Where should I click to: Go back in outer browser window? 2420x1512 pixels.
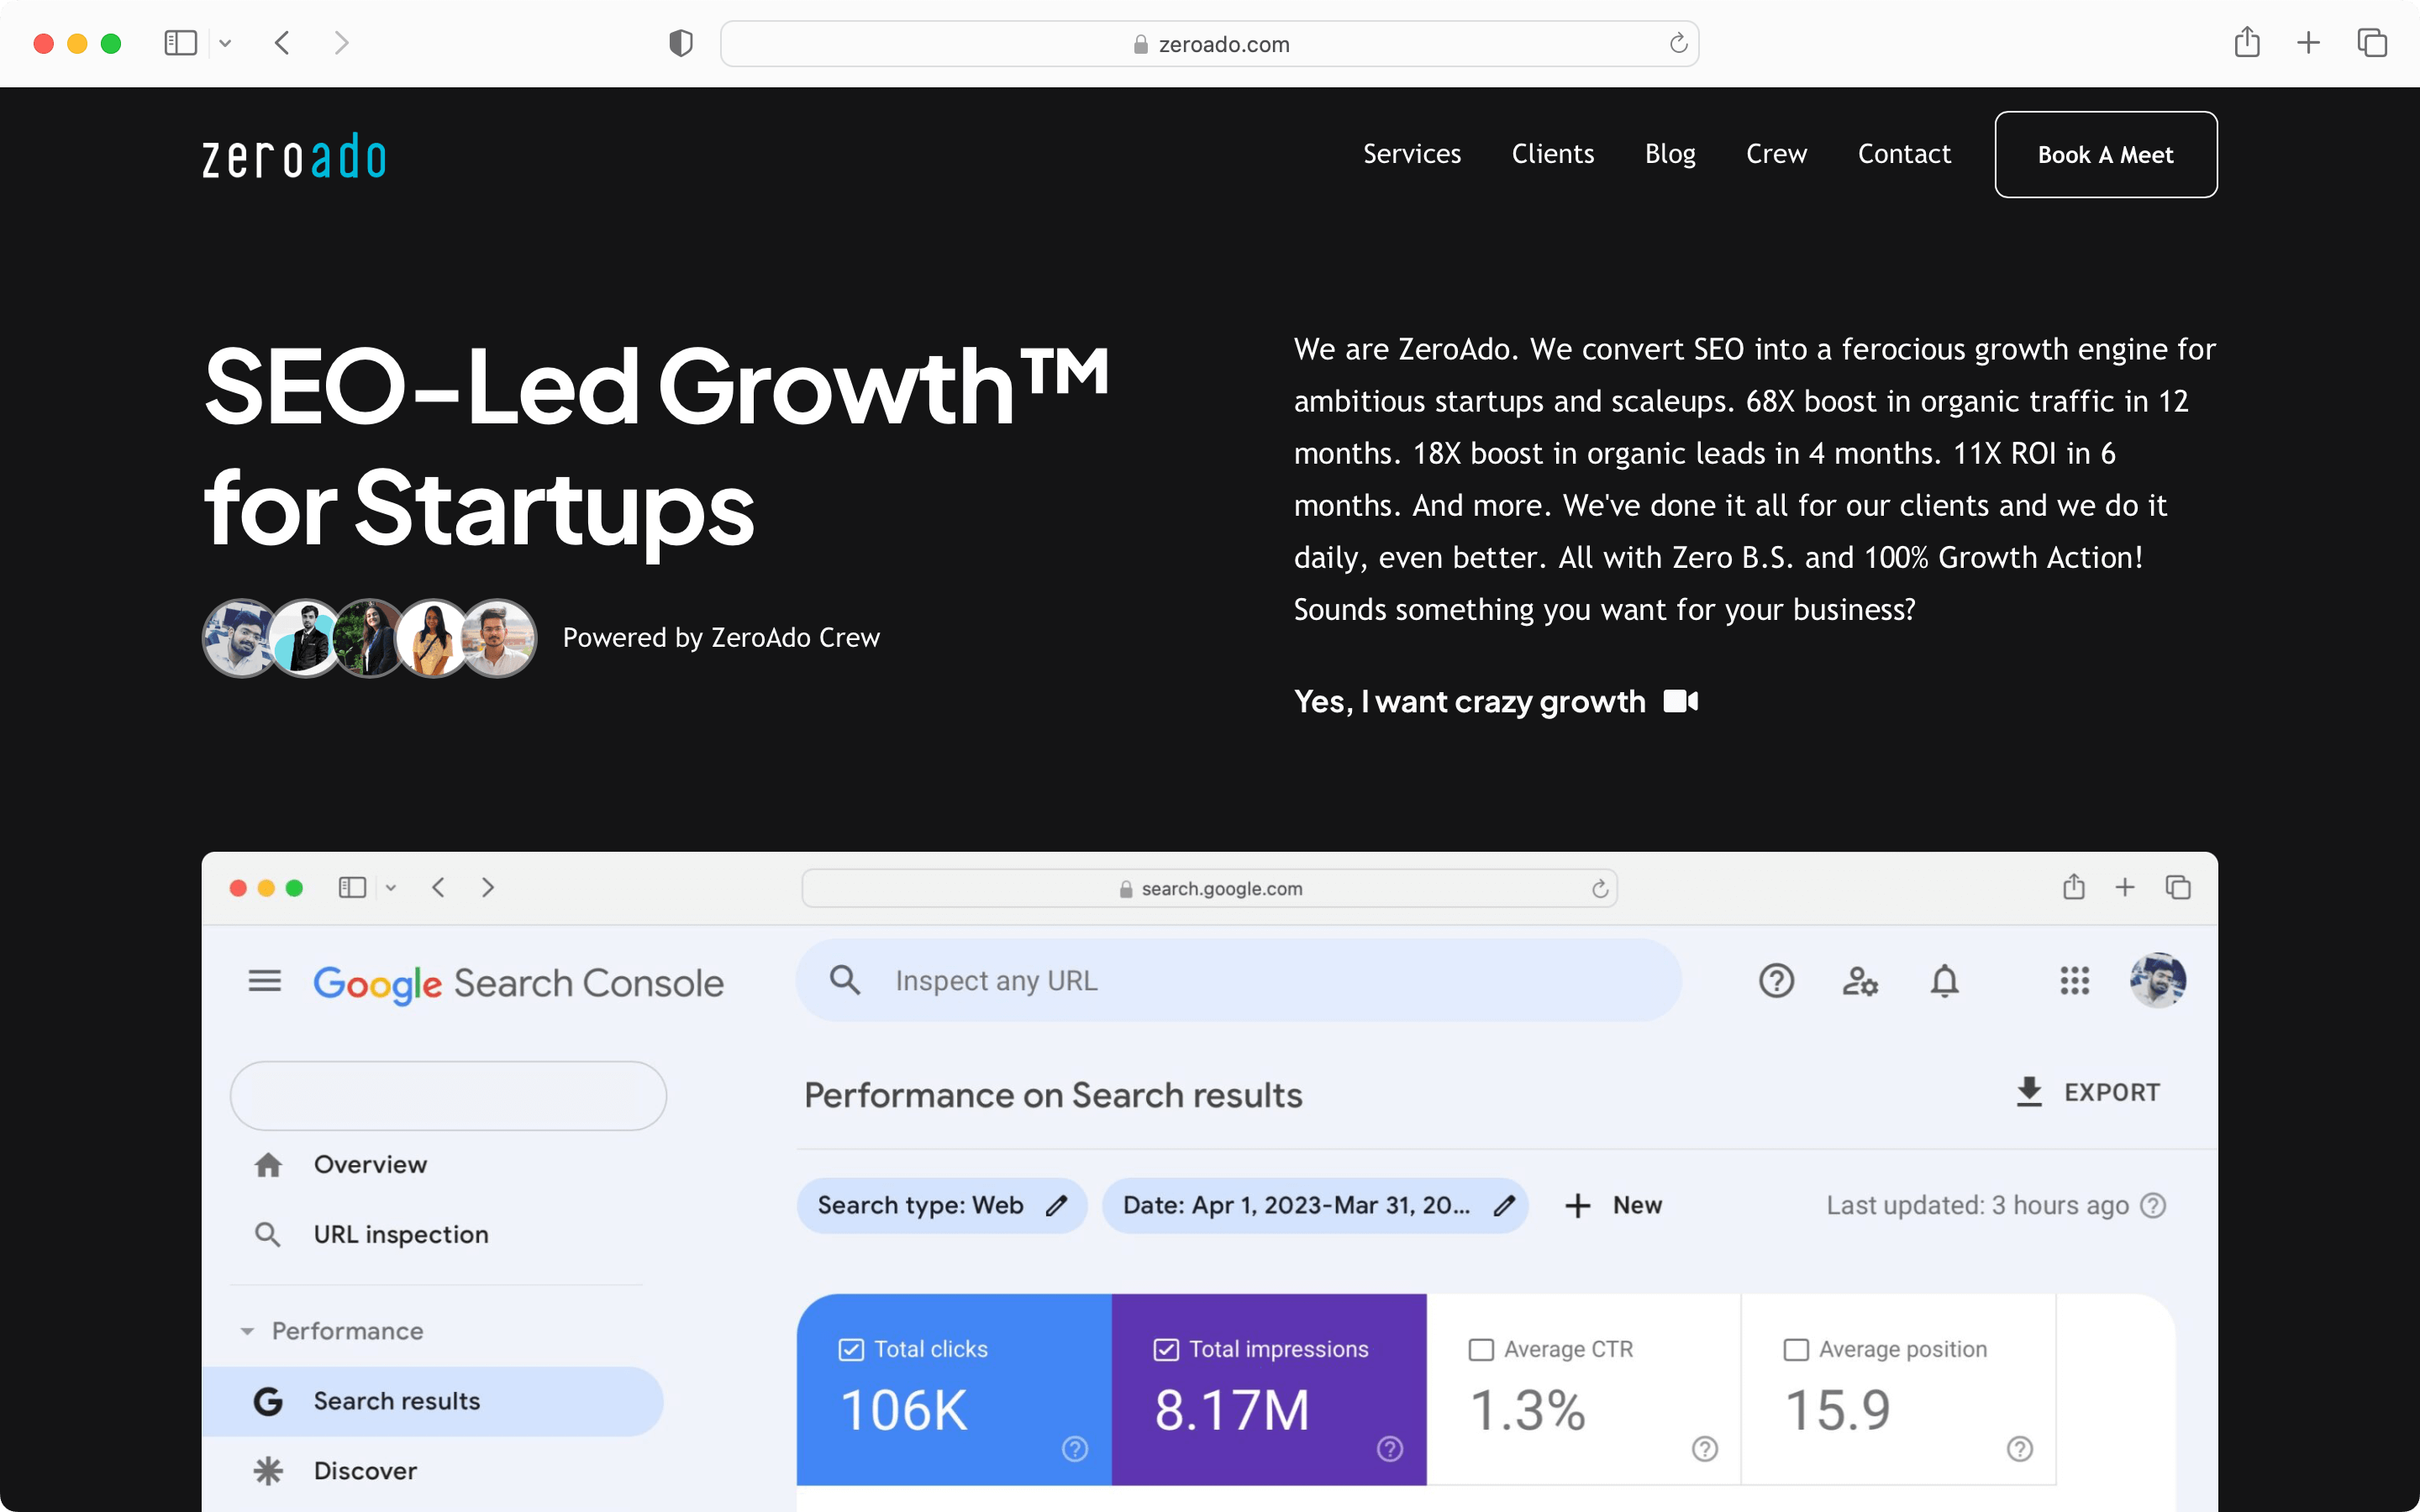pos(282,43)
